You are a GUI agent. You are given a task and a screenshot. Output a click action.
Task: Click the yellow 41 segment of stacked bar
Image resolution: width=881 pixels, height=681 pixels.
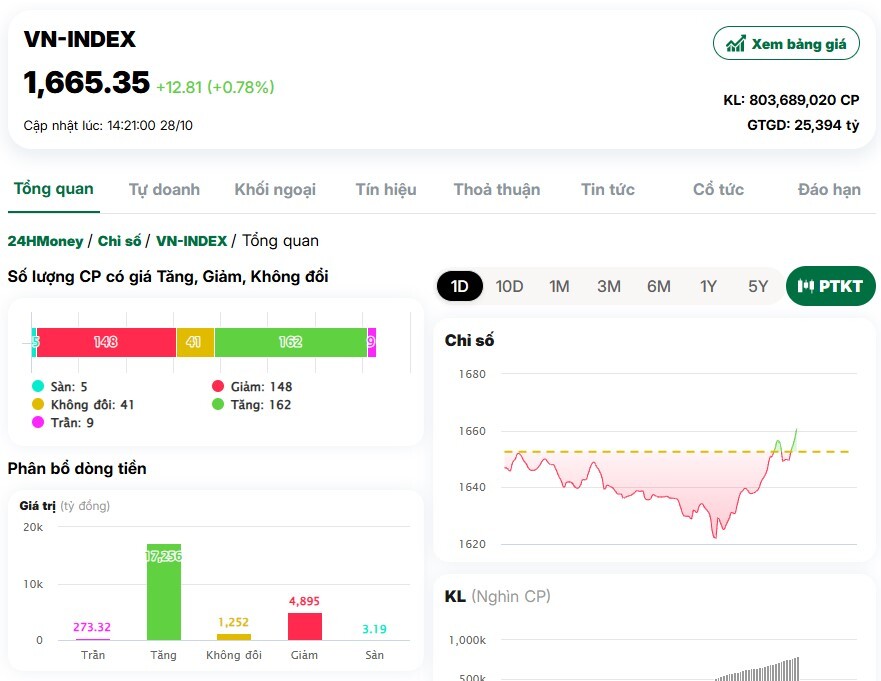pyautogui.click(x=195, y=342)
